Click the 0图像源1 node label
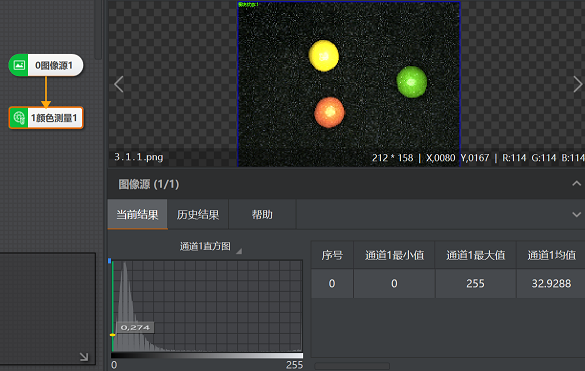This screenshot has height=371, width=585. tap(54, 65)
